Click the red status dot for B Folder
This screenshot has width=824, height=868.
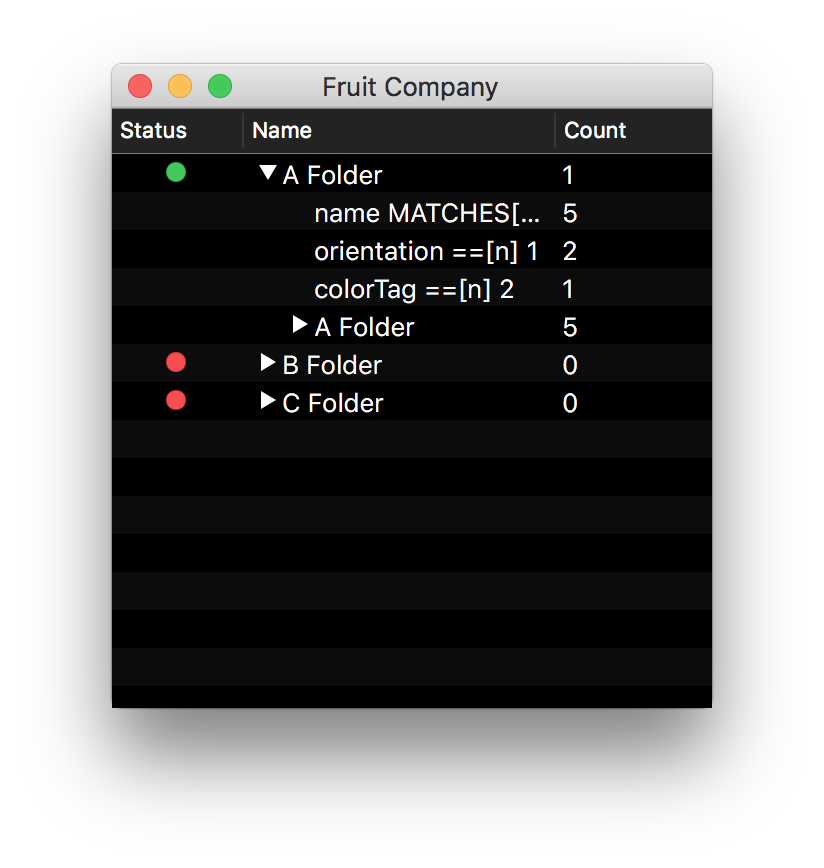pyautogui.click(x=176, y=363)
